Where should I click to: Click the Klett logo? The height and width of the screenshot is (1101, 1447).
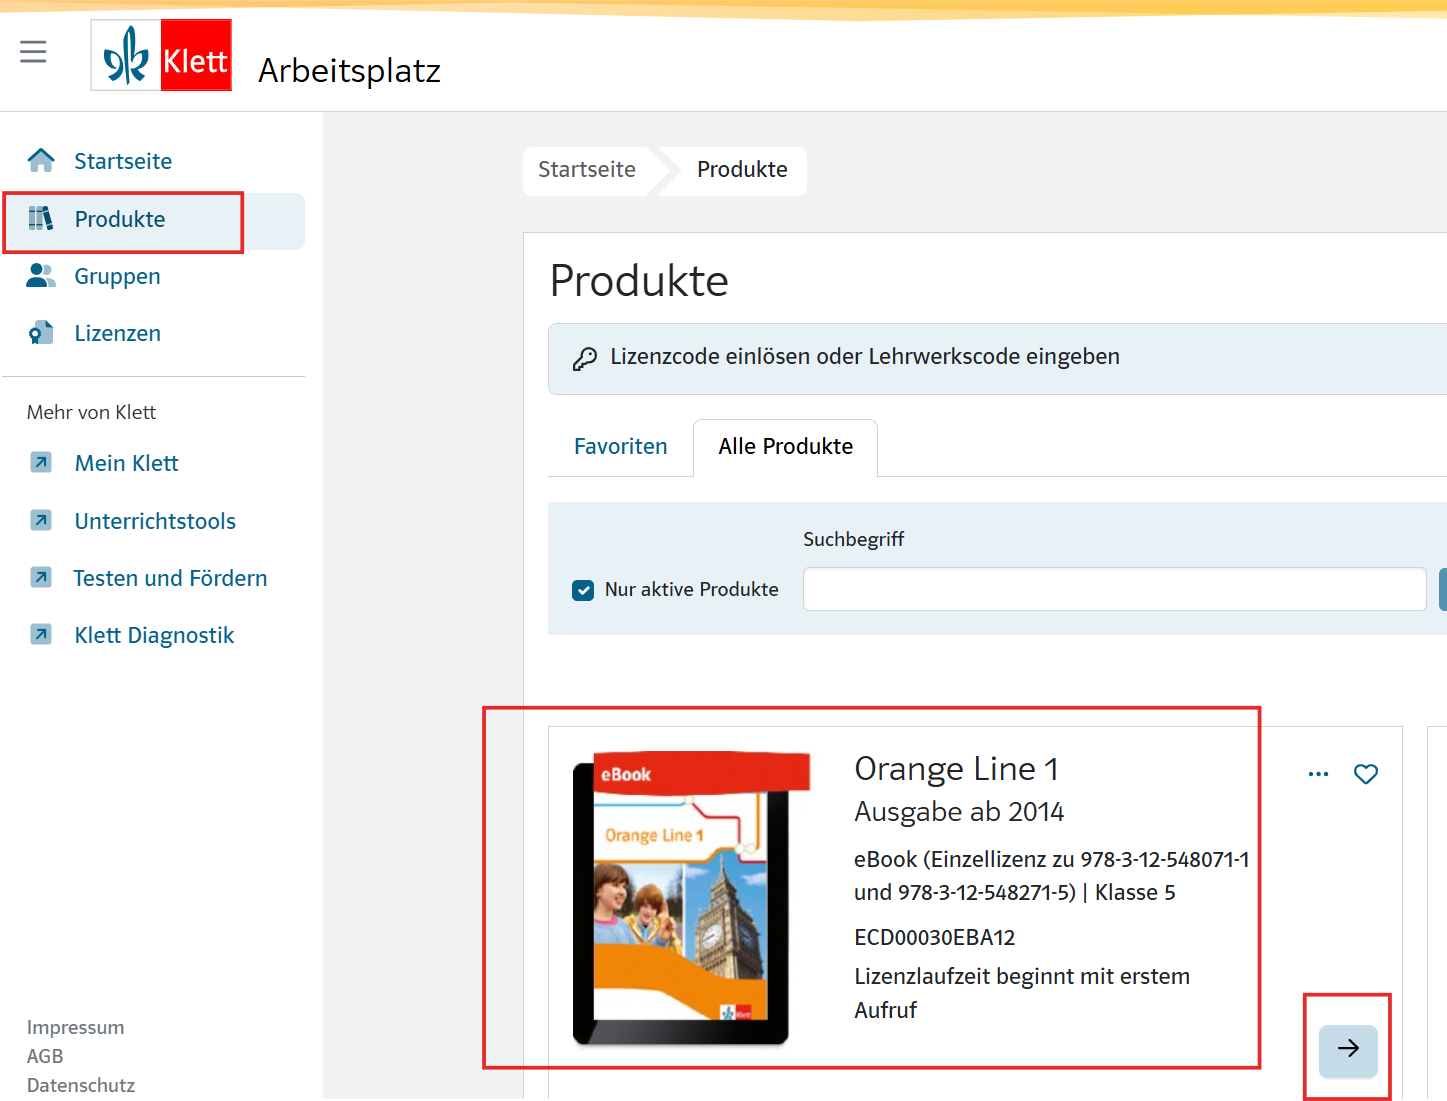point(160,54)
